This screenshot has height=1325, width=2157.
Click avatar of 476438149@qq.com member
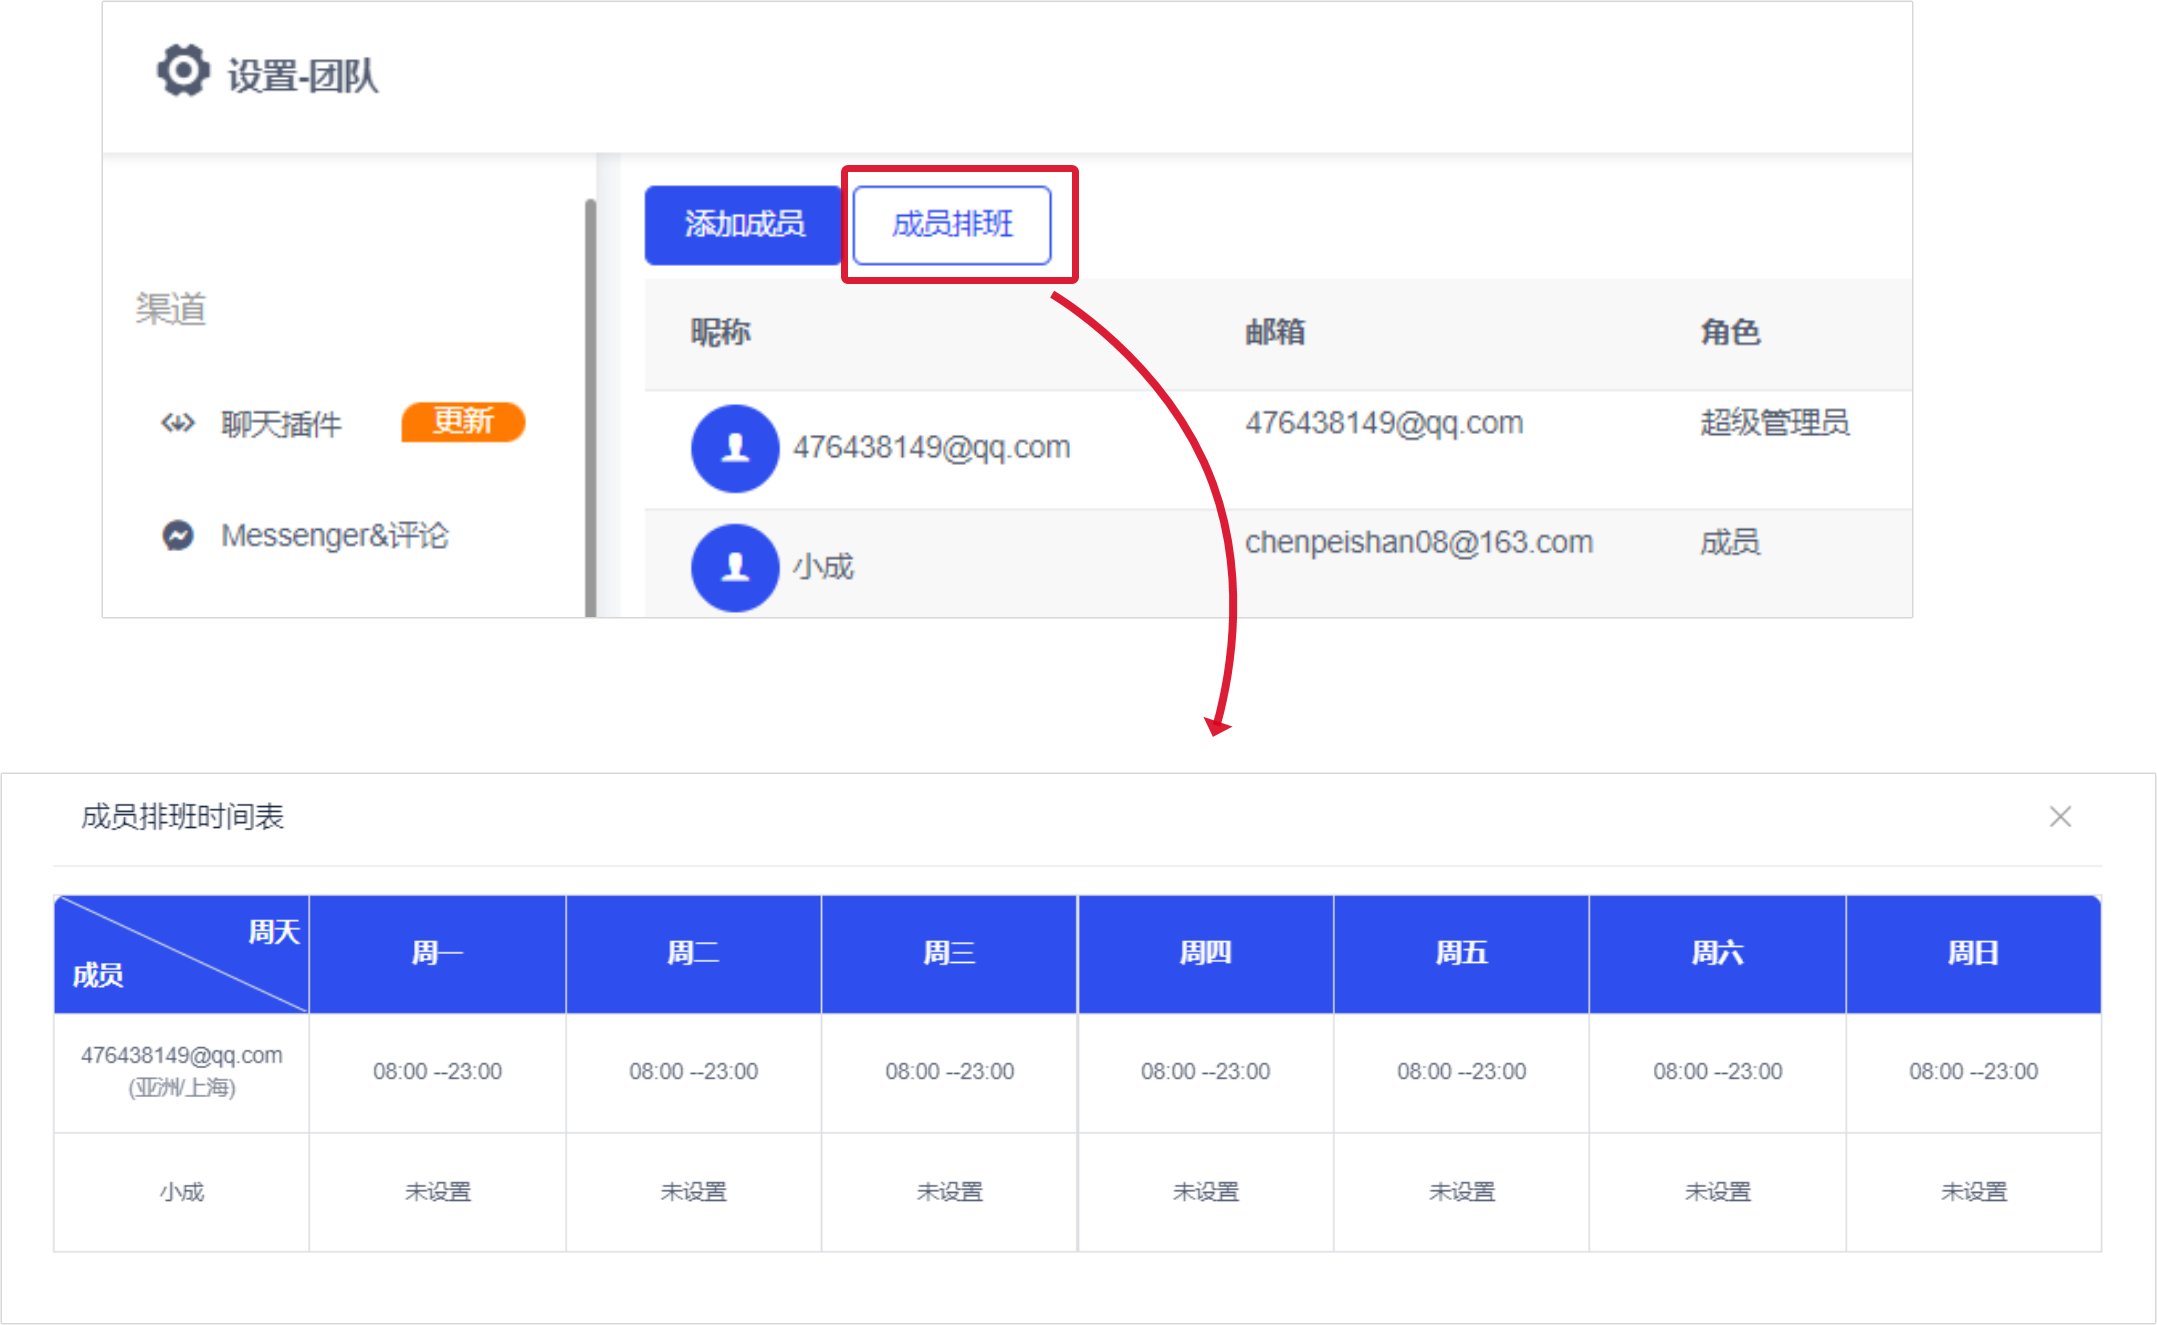point(734,448)
